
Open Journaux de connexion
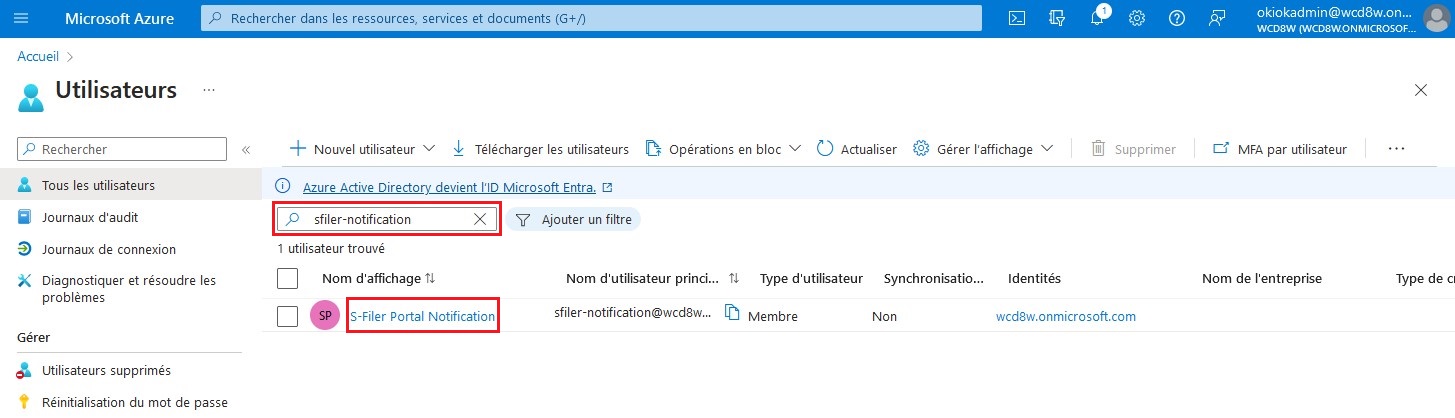[x=109, y=249]
